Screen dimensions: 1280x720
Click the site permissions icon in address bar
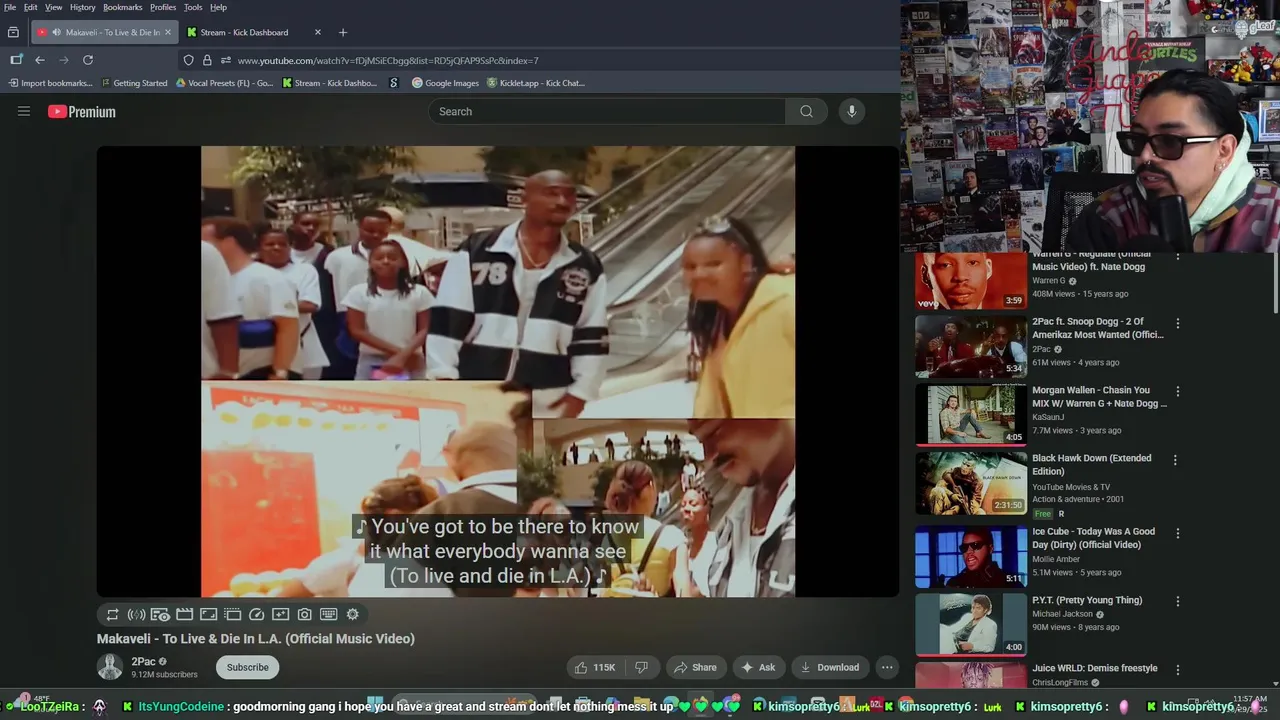click(x=225, y=60)
